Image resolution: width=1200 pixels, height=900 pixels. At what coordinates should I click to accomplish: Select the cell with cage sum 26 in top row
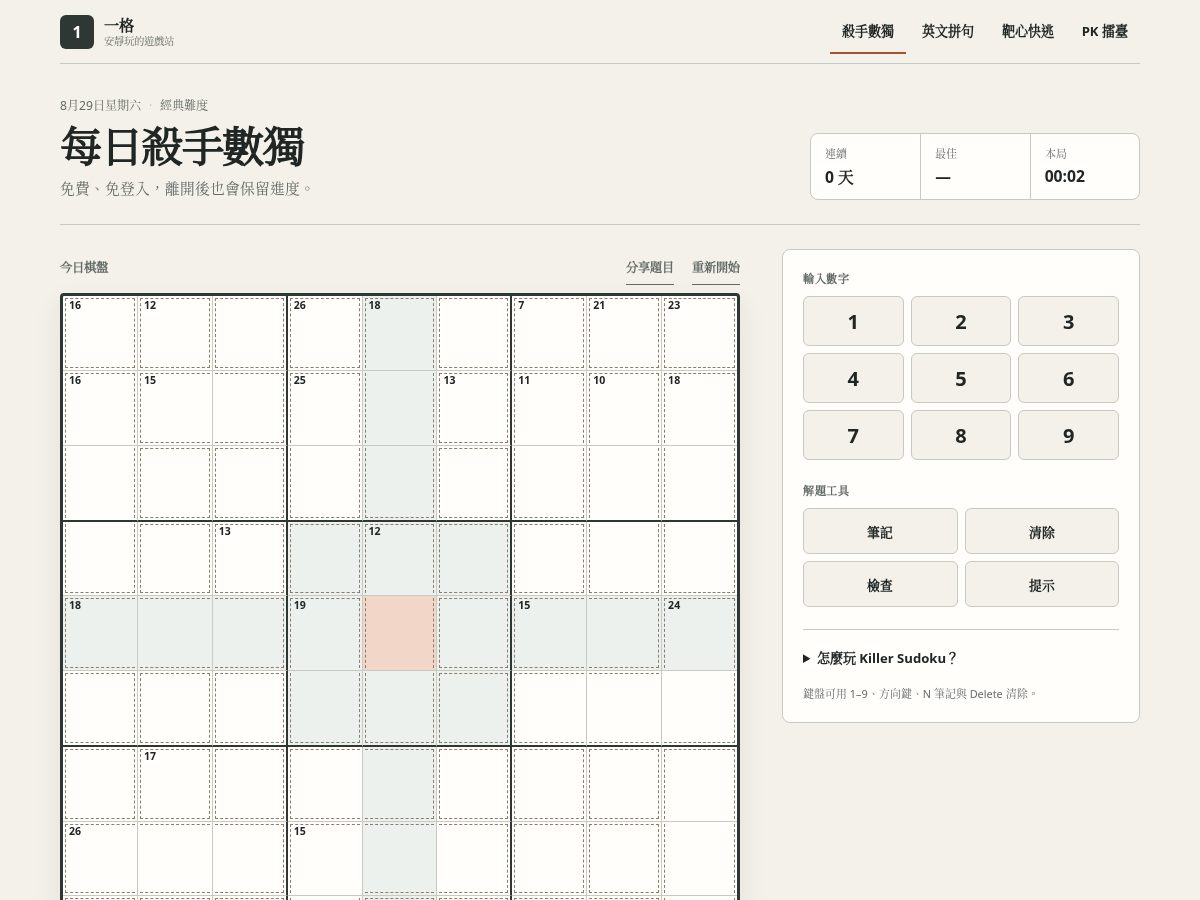[x=325, y=333]
